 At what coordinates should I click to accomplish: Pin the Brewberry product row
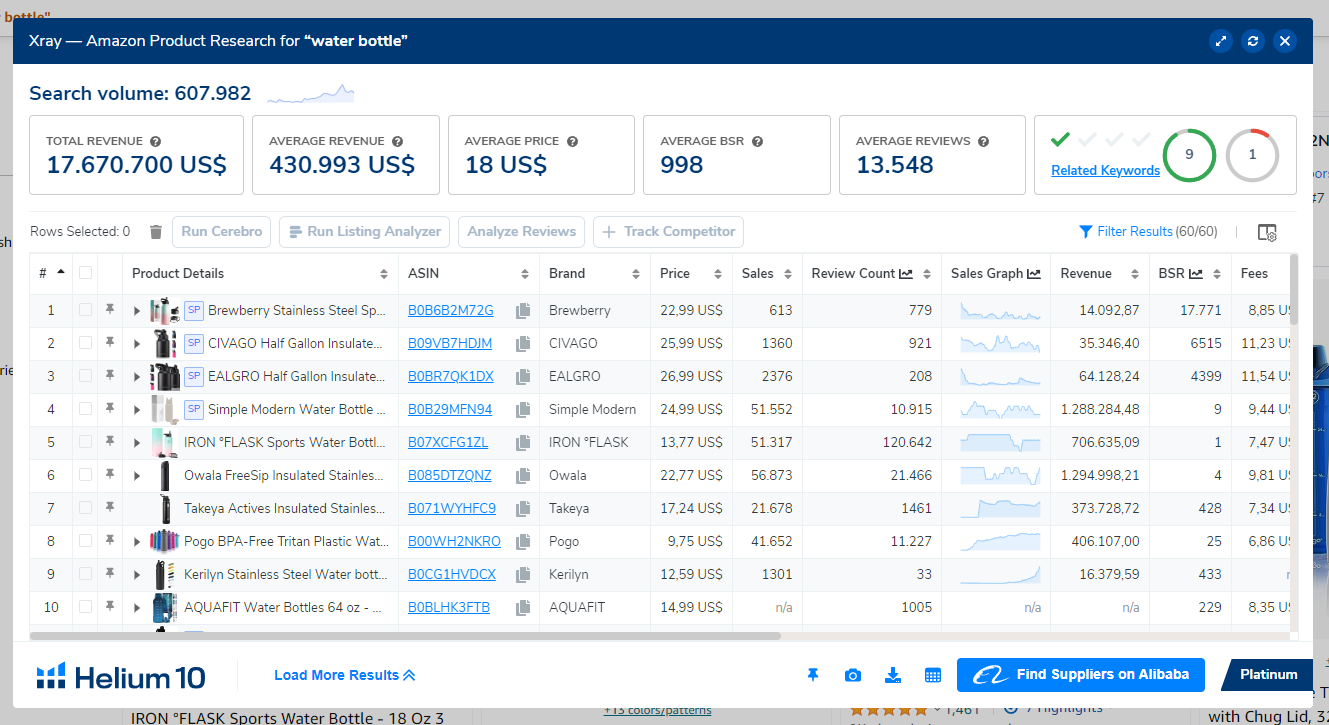[110, 310]
